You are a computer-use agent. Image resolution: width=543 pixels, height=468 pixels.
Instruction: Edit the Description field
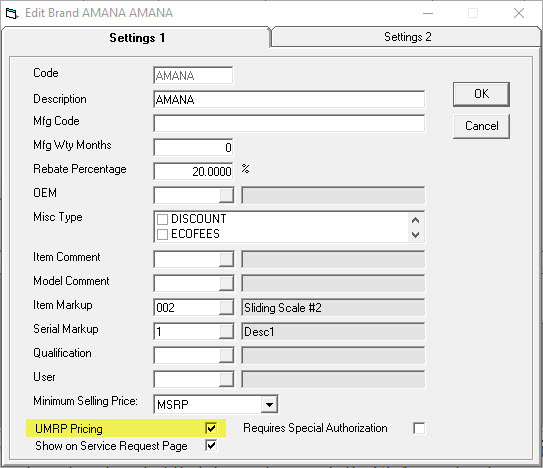[289, 99]
